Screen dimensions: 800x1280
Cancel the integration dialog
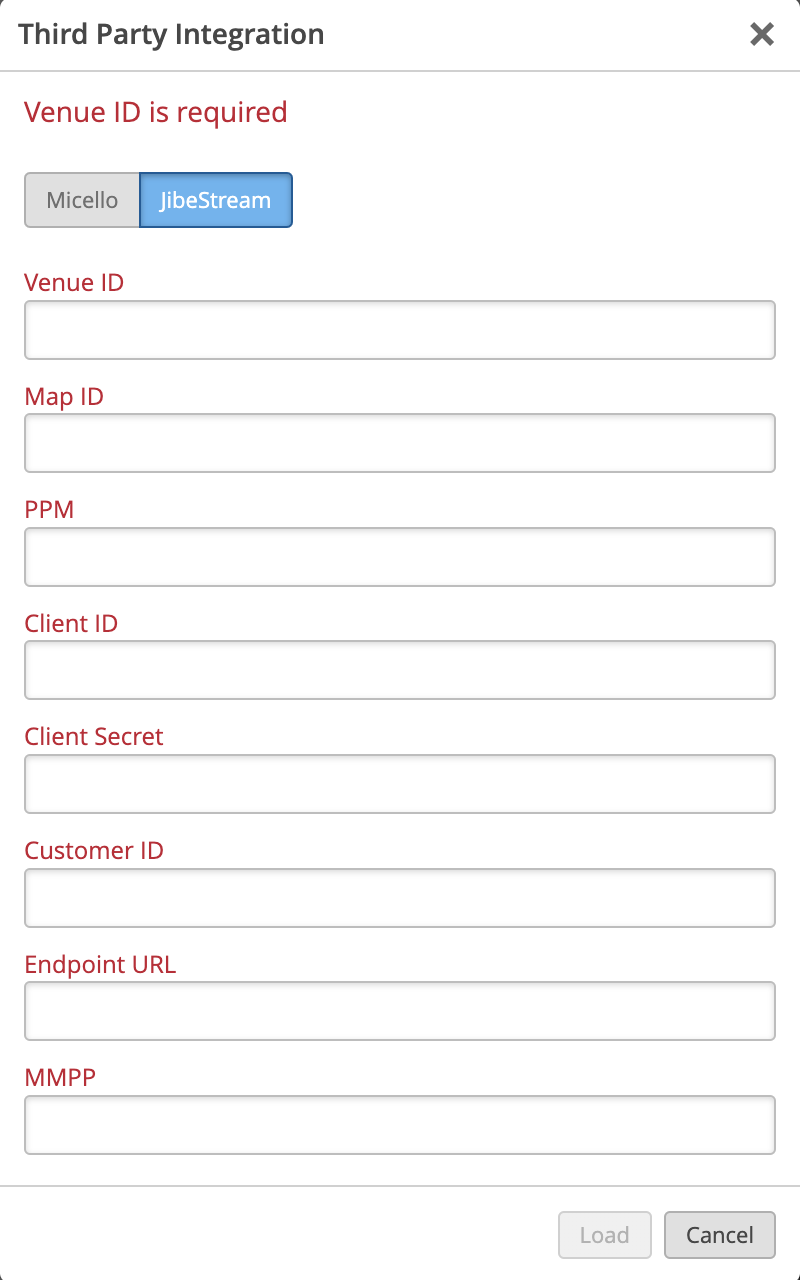tap(719, 1235)
